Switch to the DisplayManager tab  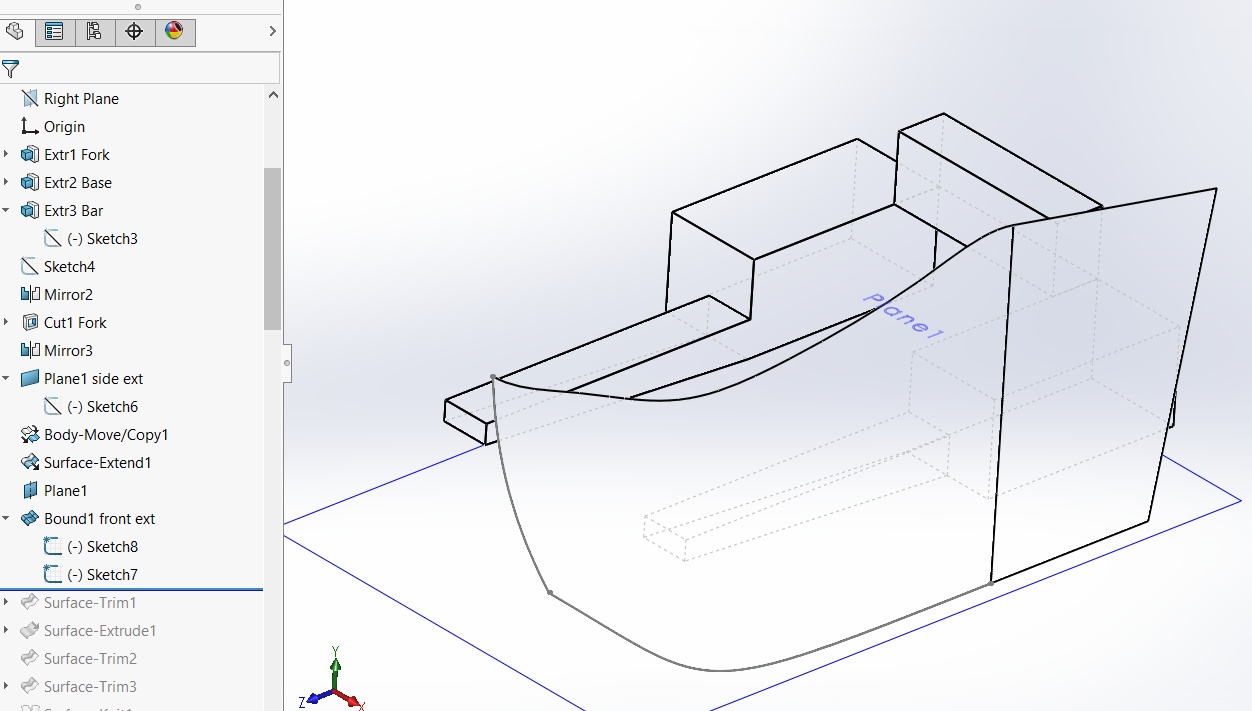173,31
